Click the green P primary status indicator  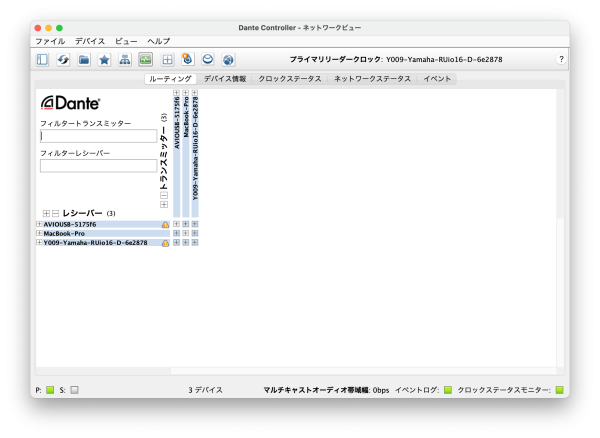coord(50,390)
